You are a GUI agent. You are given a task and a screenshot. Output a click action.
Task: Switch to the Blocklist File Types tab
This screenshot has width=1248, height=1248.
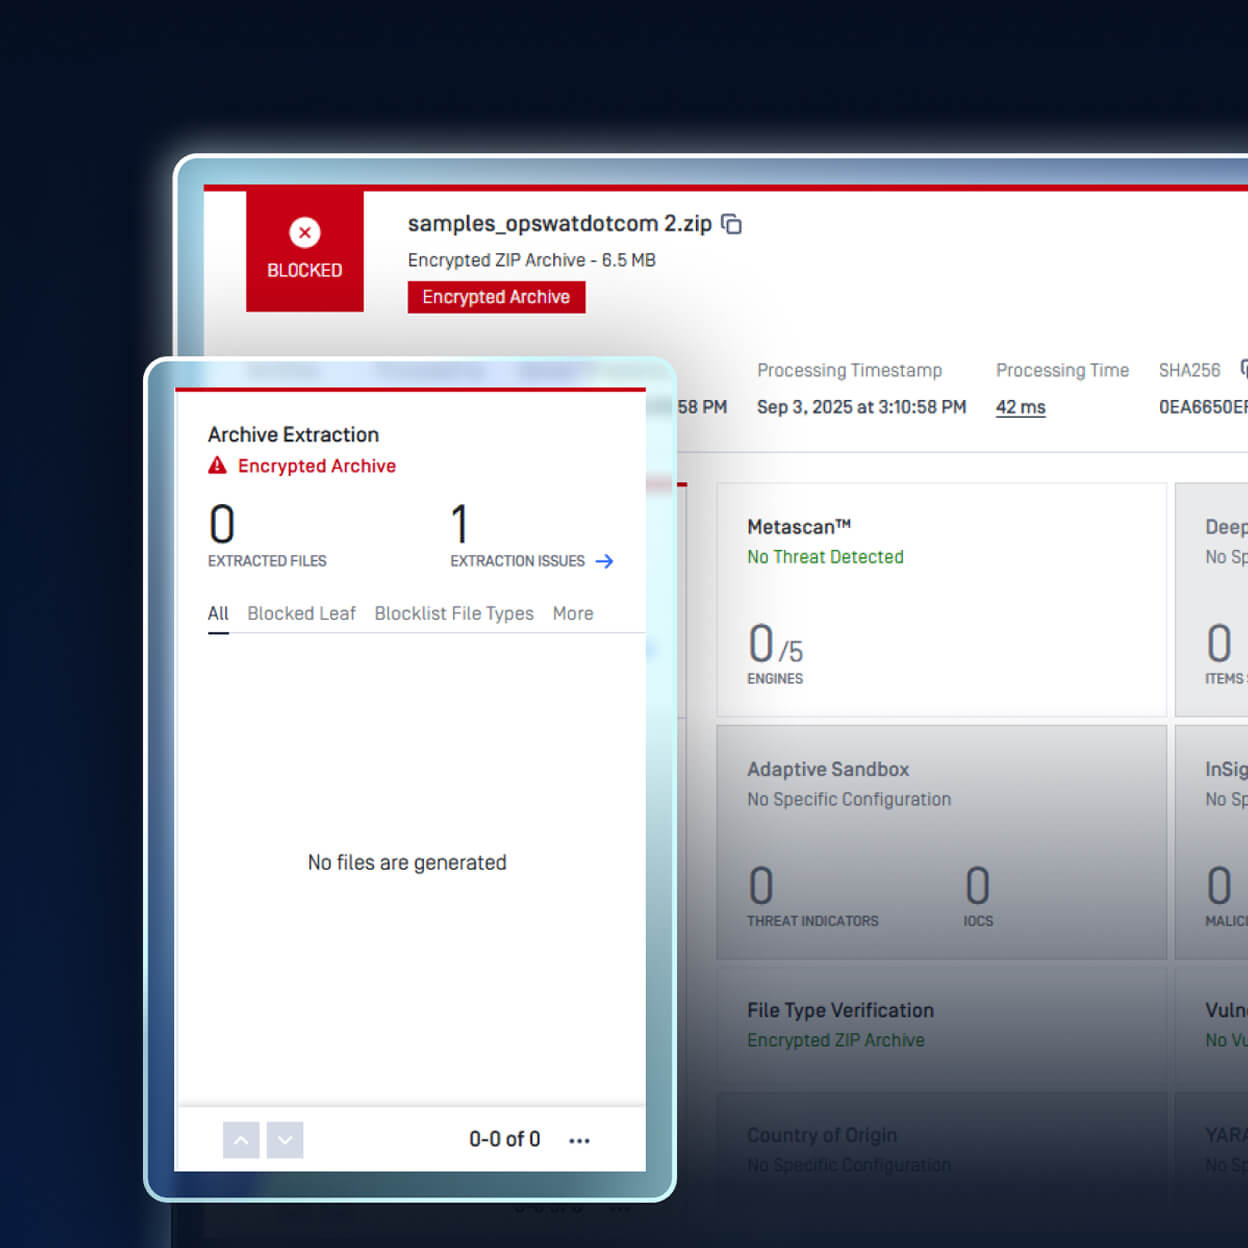454,613
